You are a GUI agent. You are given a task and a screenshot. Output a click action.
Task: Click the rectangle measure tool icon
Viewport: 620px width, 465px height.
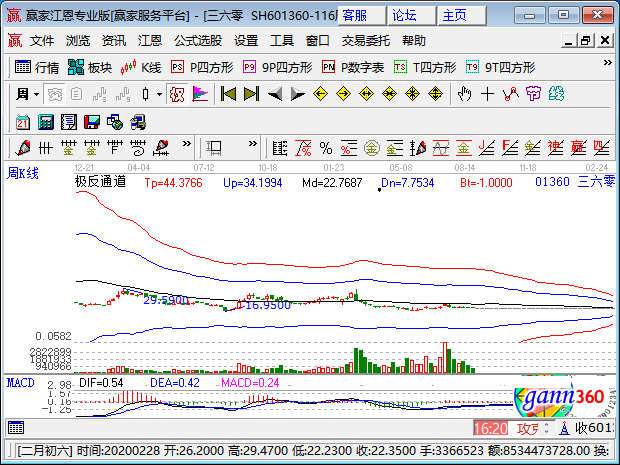tap(214, 148)
